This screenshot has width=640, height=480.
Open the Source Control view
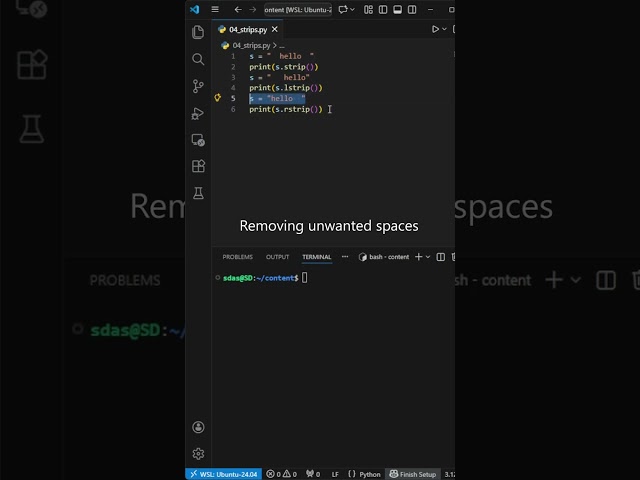(198, 86)
